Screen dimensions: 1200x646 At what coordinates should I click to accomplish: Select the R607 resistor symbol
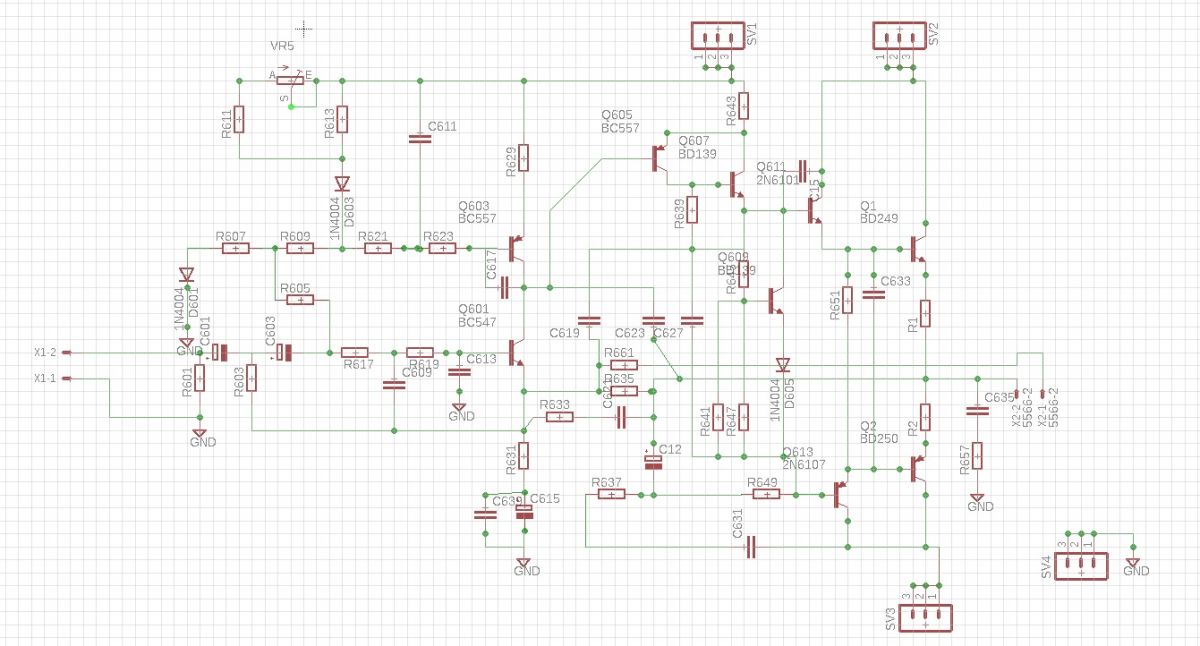[234, 248]
